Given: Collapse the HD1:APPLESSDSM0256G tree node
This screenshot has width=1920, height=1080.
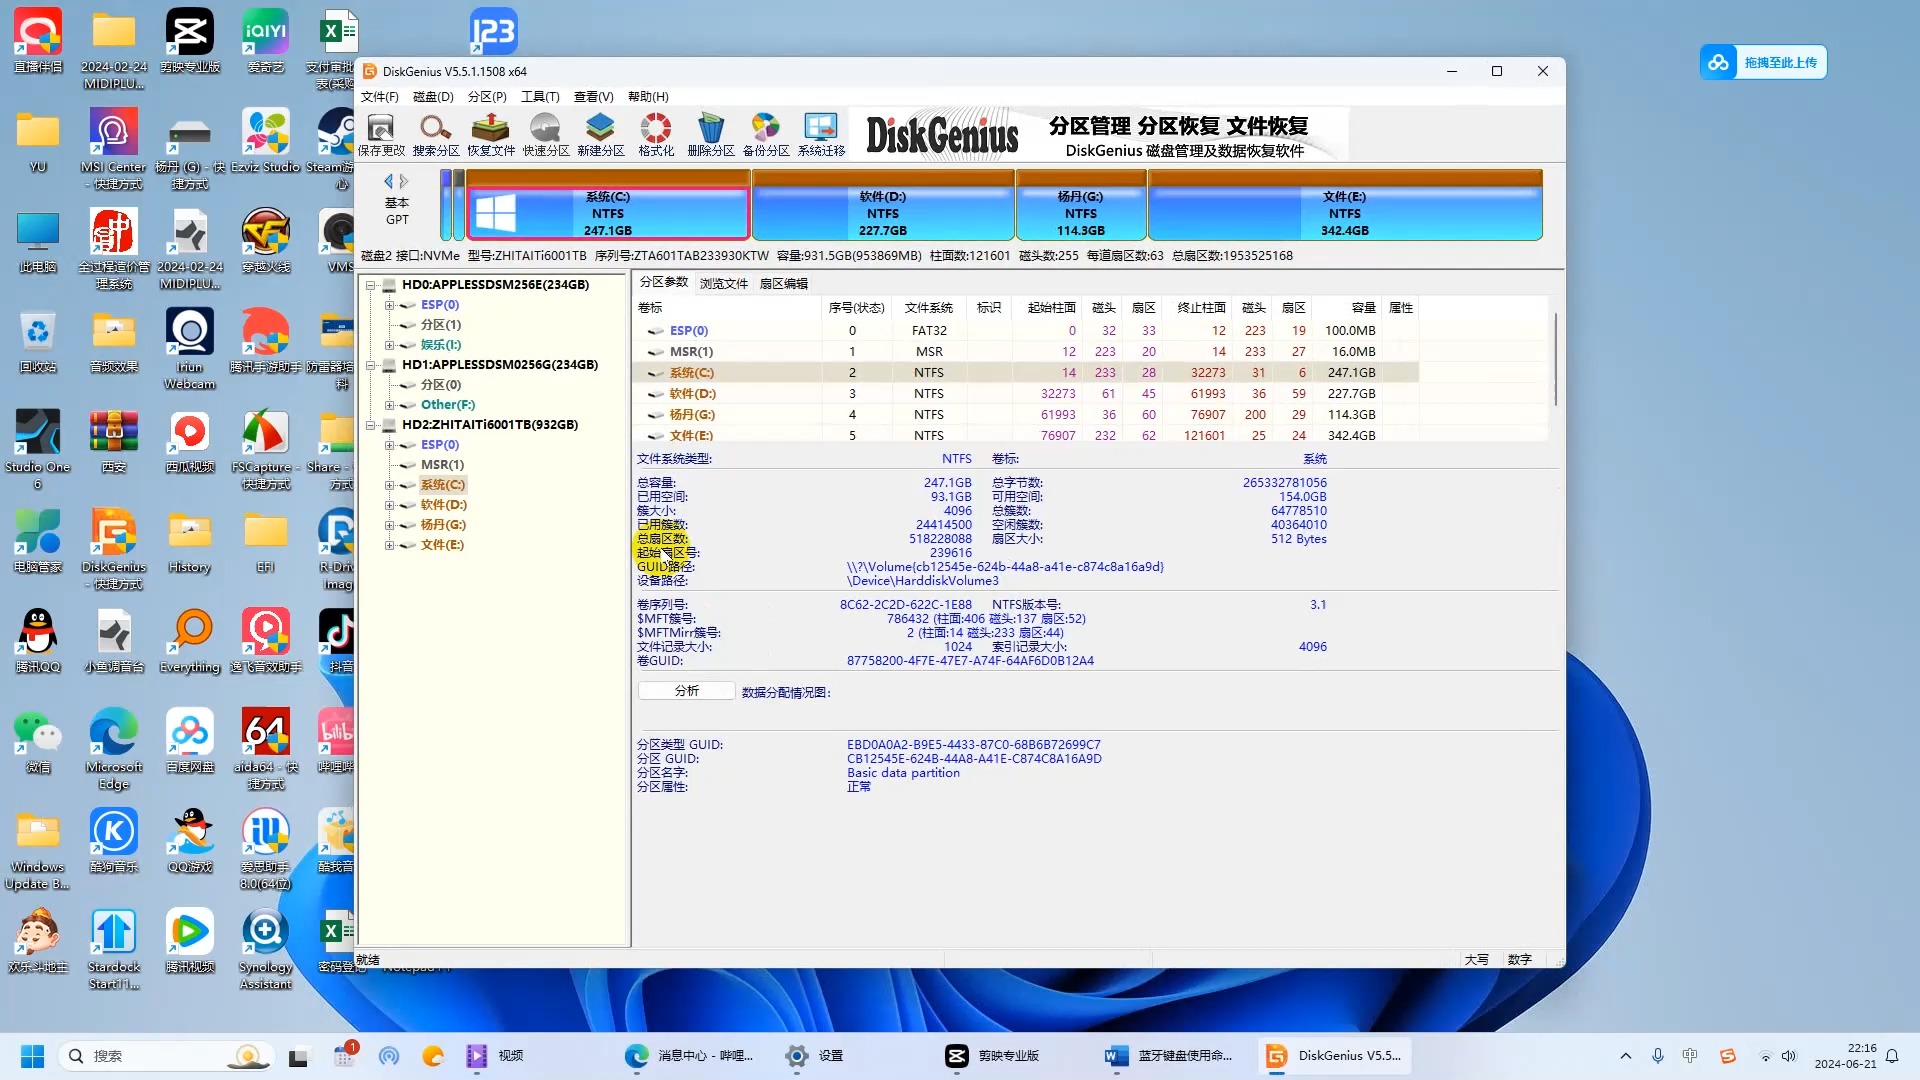Looking at the screenshot, I should (x=371, y=365).
